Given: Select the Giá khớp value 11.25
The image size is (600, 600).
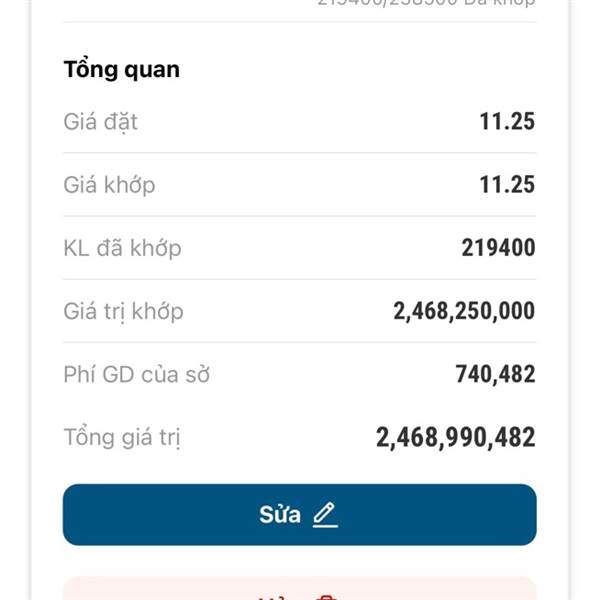Looking at the screenshot, I should (507, 185).
